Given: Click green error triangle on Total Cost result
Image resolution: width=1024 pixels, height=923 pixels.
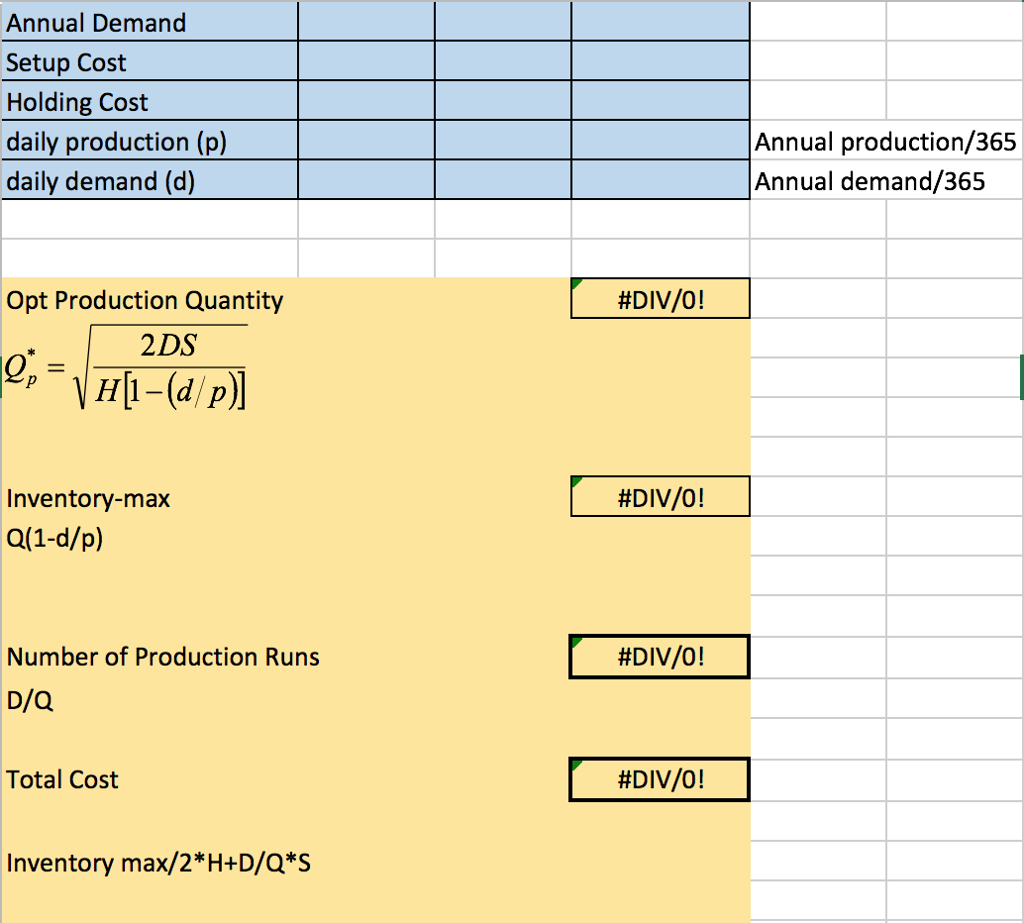Looking at the screenshot, I should 577,765.
